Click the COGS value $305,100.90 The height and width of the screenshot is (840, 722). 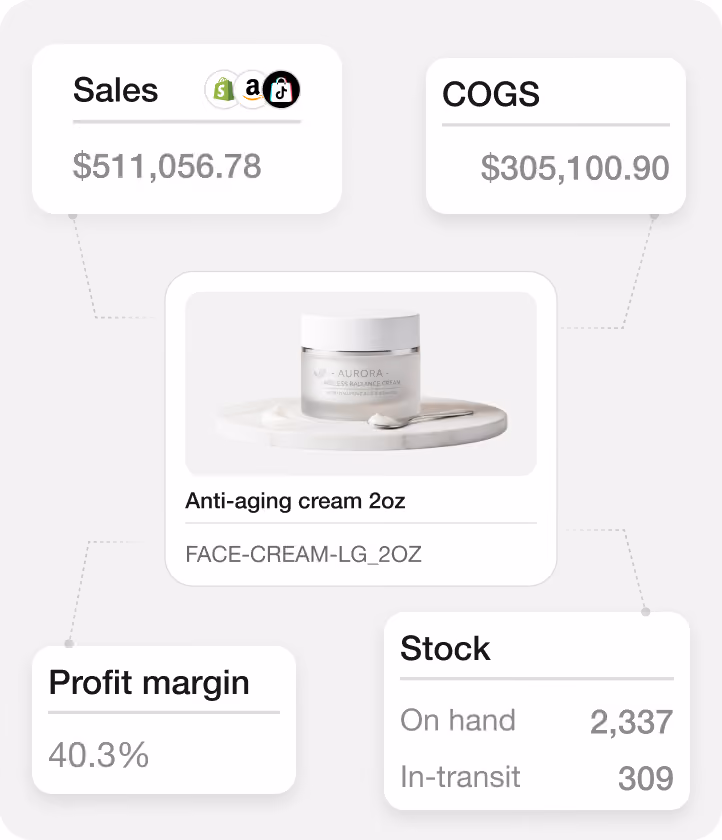tap(575, 168)
